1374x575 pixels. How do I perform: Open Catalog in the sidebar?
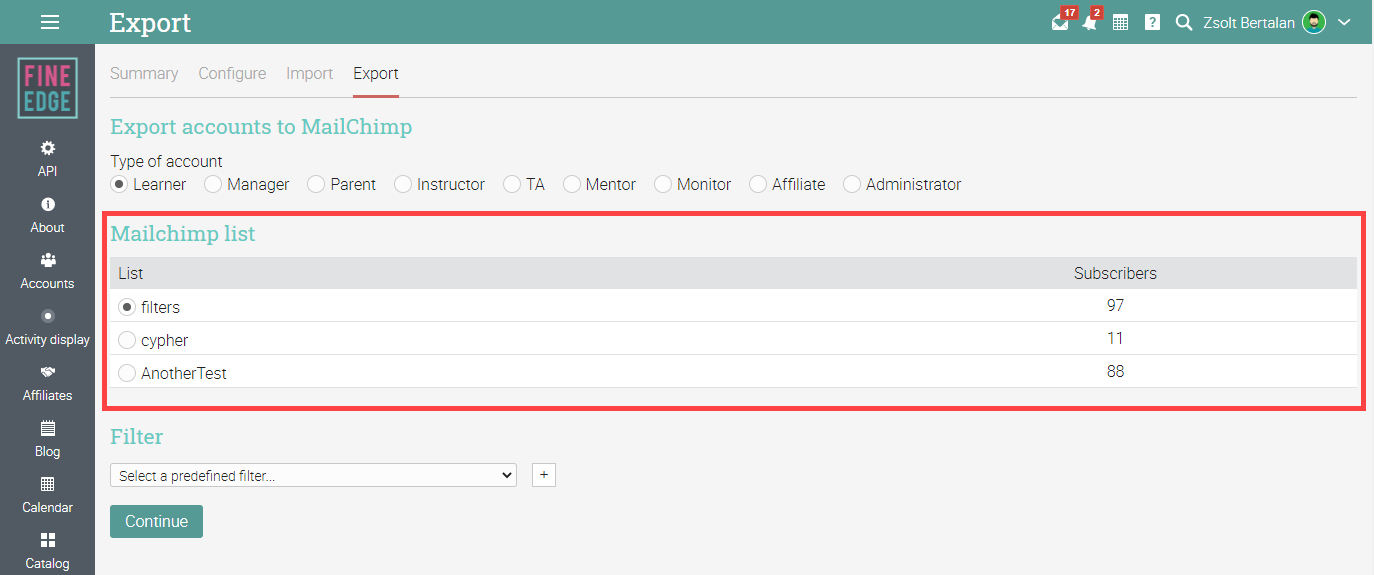tap(47, 551)
